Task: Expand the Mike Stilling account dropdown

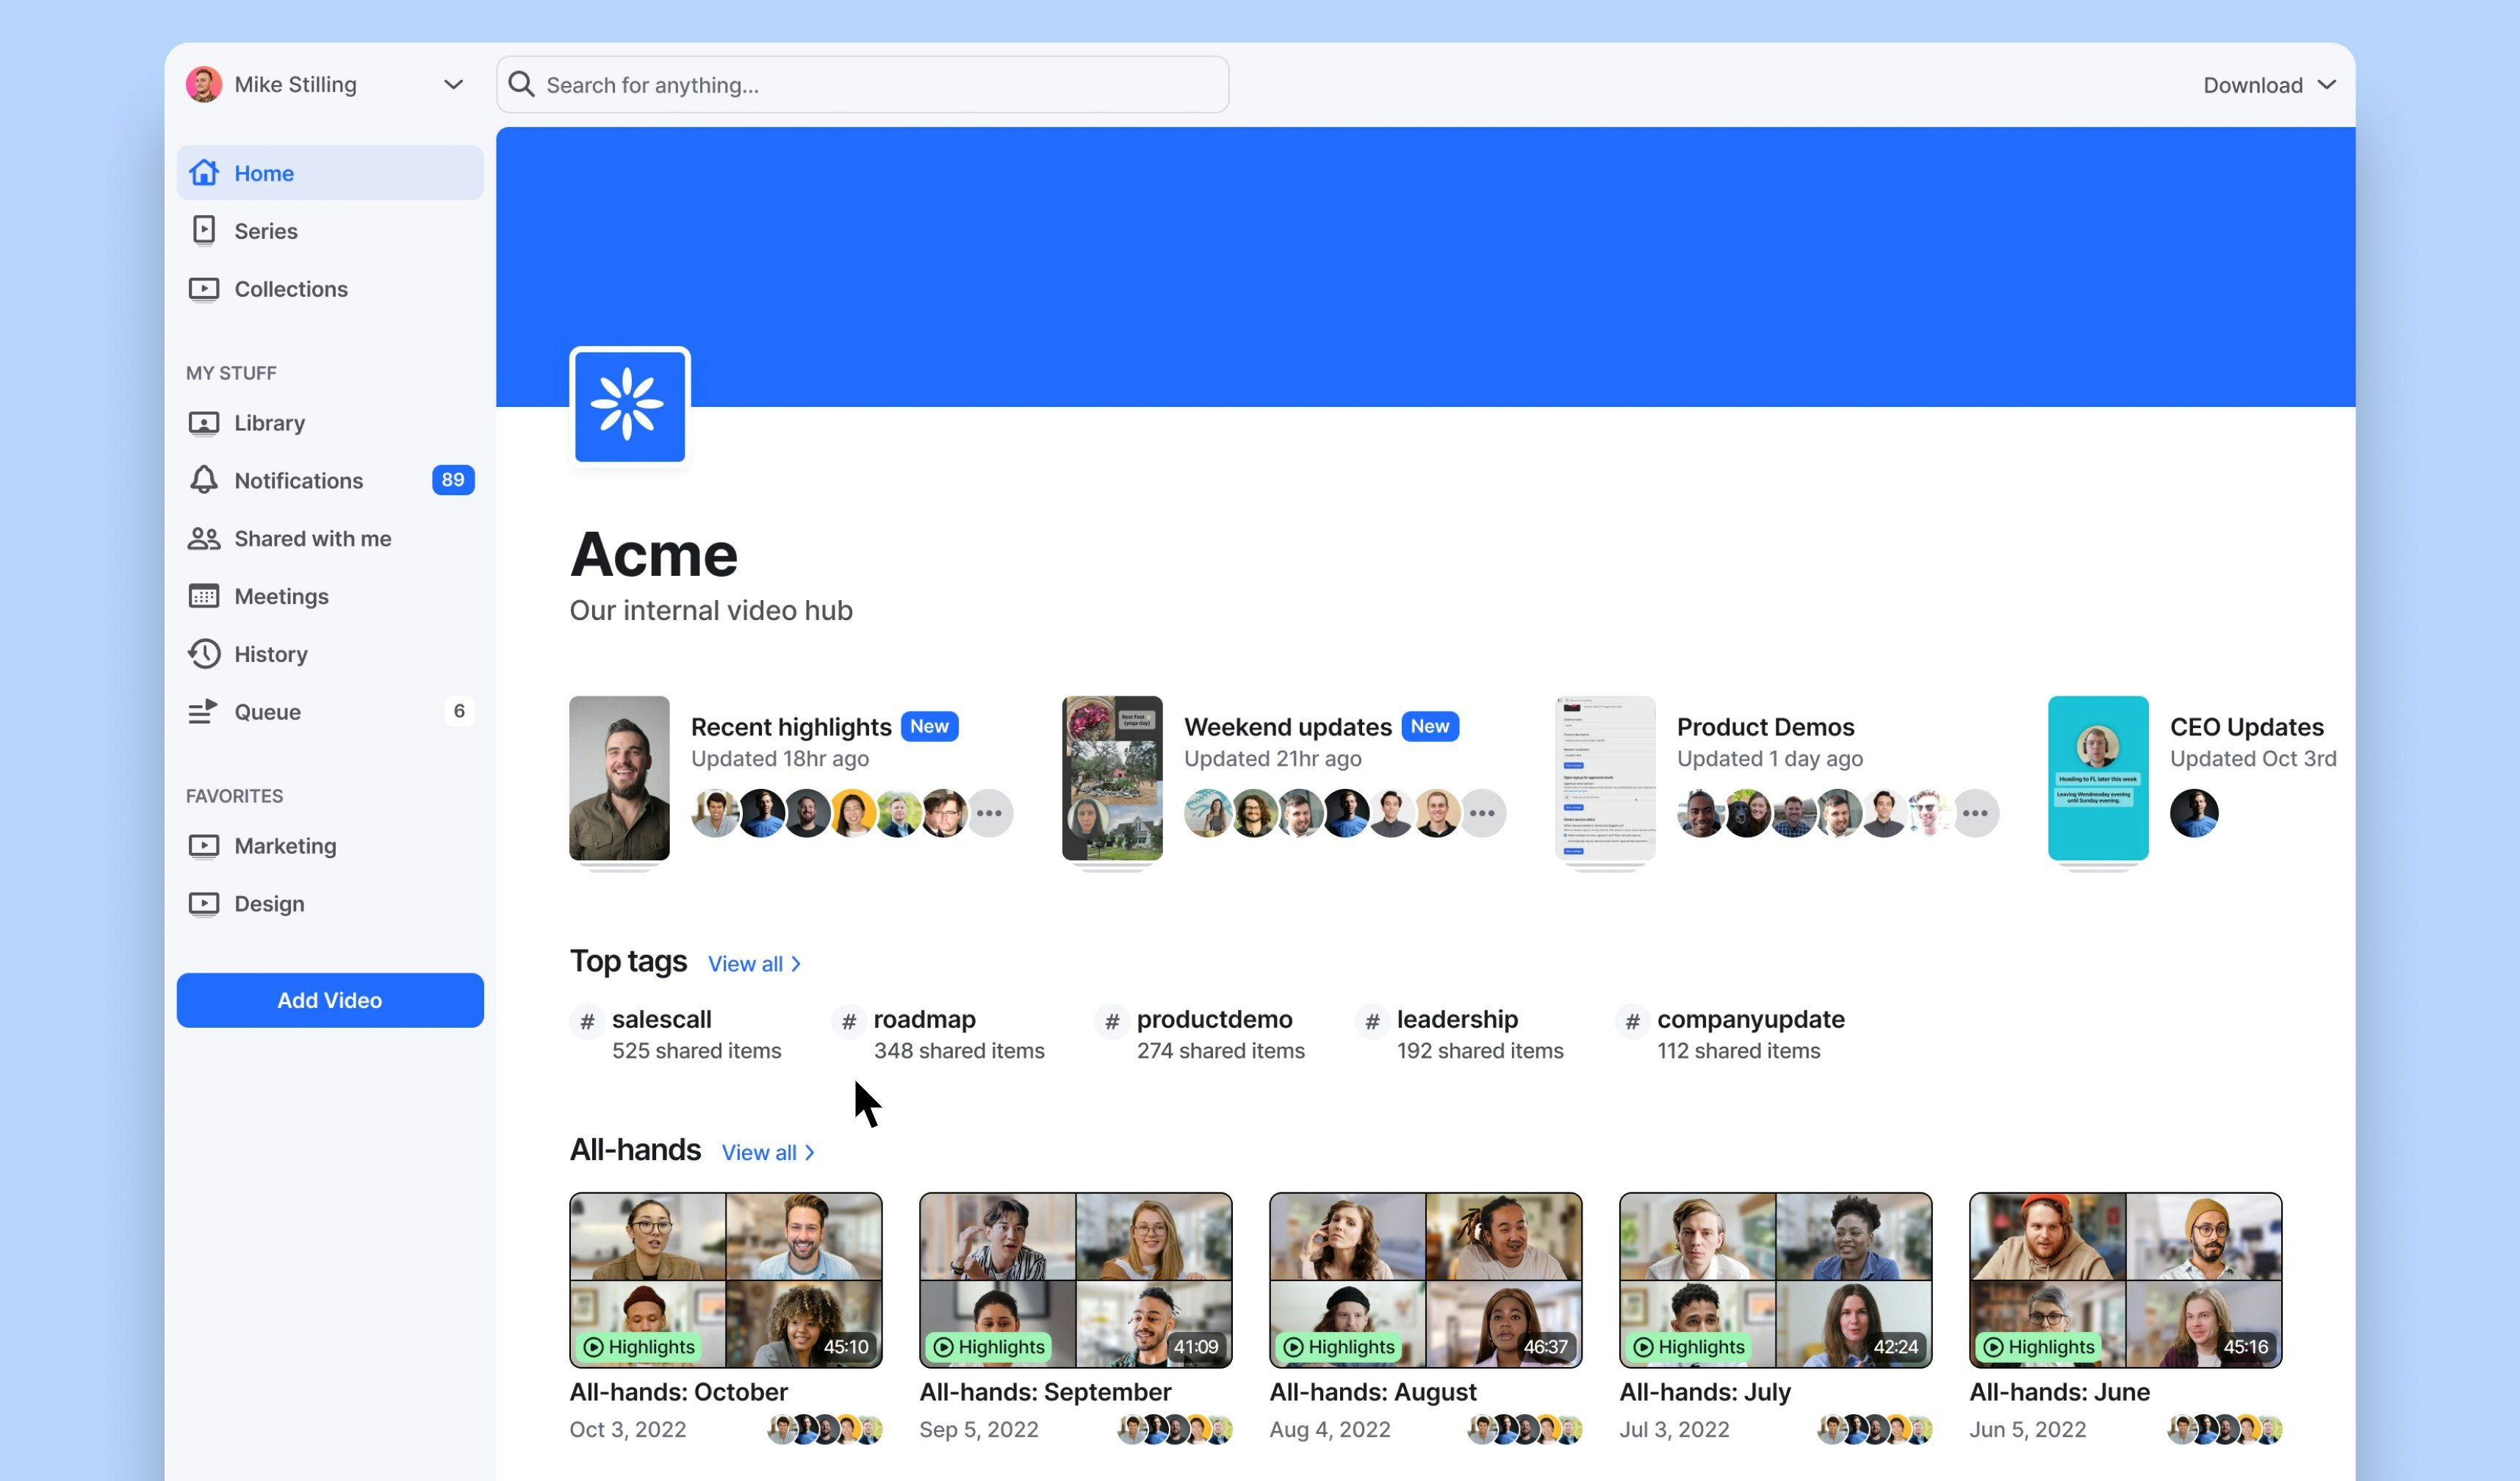Action: click(453, 85)
